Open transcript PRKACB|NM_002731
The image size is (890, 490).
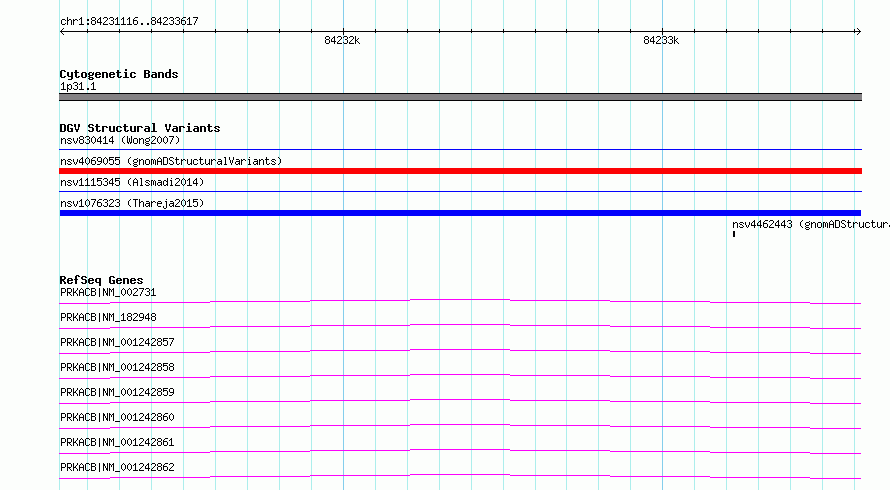[x=108, y=292]
